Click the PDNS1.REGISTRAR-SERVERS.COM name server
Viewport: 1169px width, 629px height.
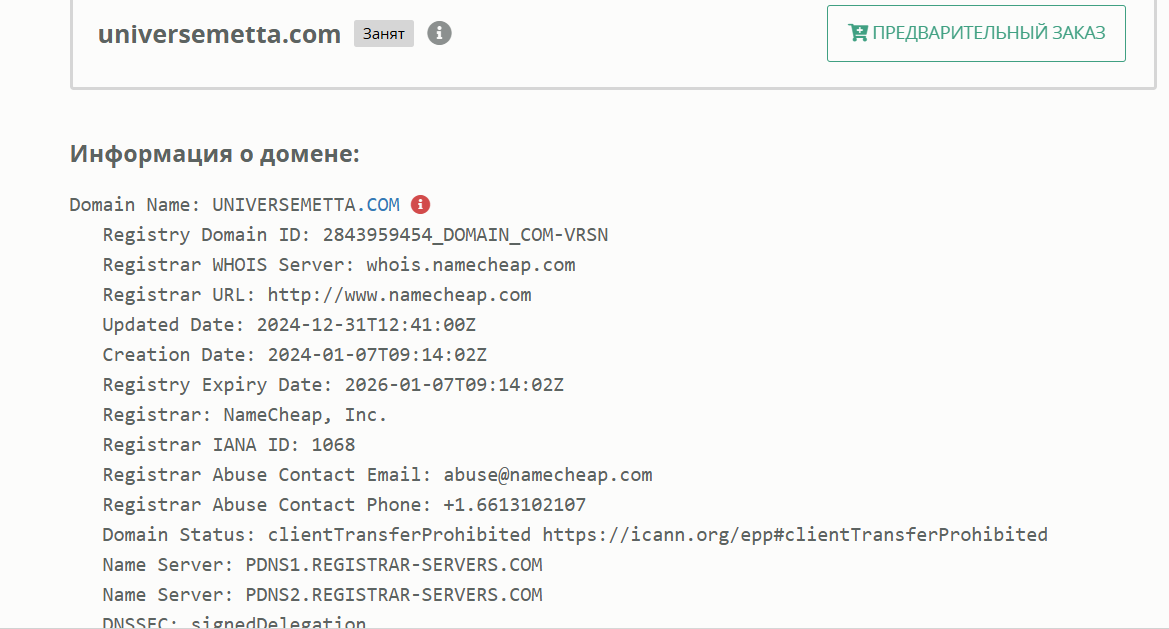point(394,565)
